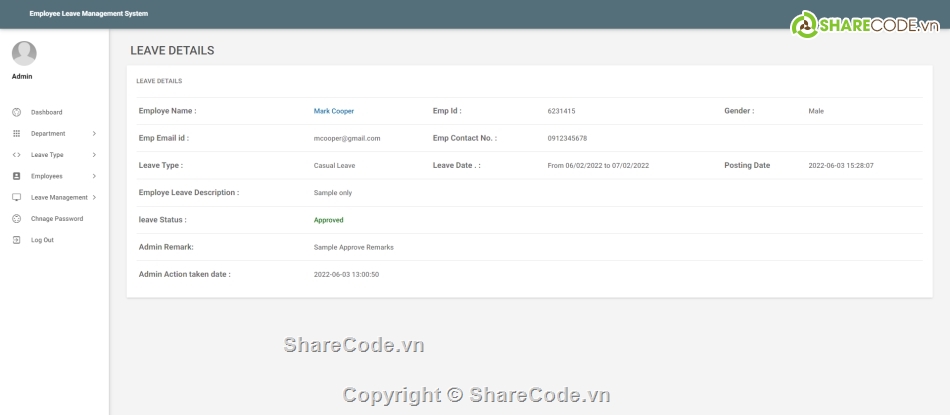Click the Admin profile avatar
Image resolution: width=950 pixels, height=415 pixels.
point(24,53)
